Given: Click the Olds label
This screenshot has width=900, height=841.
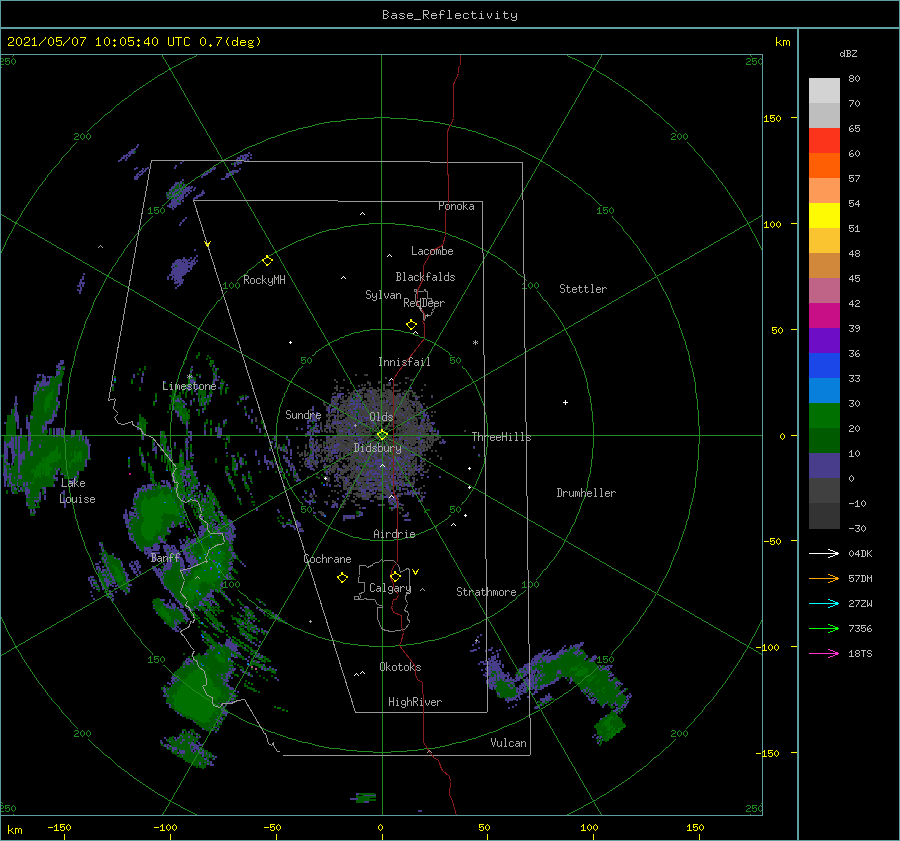Looking at the screenshot, I should pyautogui.click(x=381, y=417).
